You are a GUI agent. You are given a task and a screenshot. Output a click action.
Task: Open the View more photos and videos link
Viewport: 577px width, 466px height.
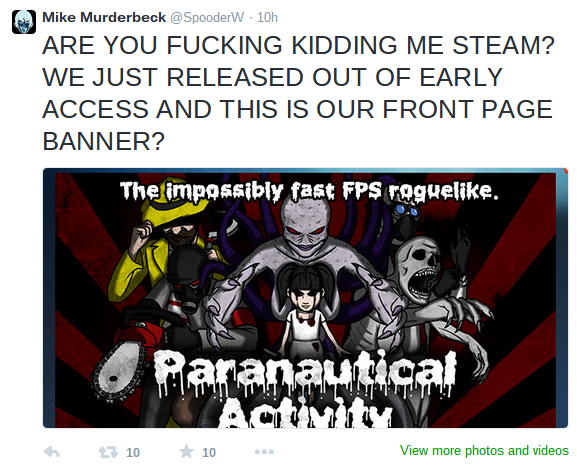click(x=484, y=451)
